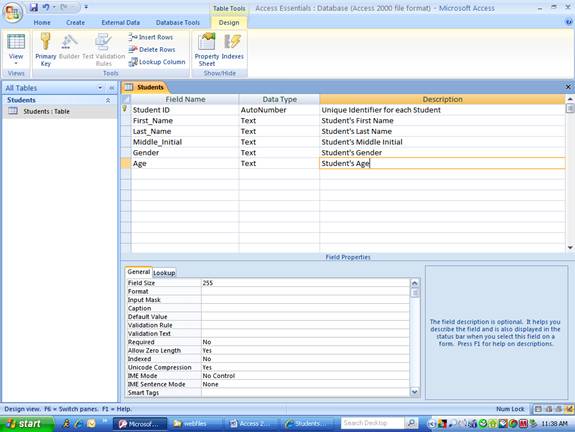Click field properties scrollbar down arrow
The width and height of the screenshot is (575, 432).
coord(415,392)
